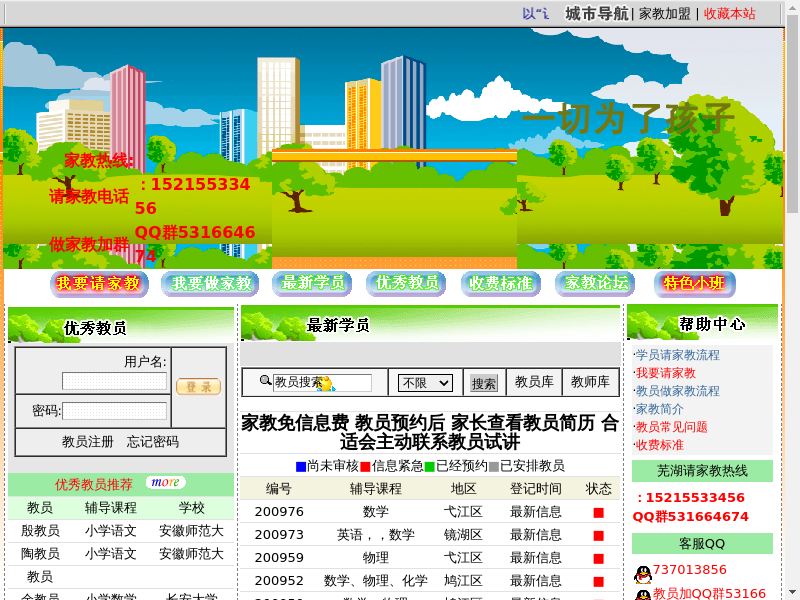Open the 教员库 tab
This screenshot has height=600, width=800.
click(x=534, y=382)
